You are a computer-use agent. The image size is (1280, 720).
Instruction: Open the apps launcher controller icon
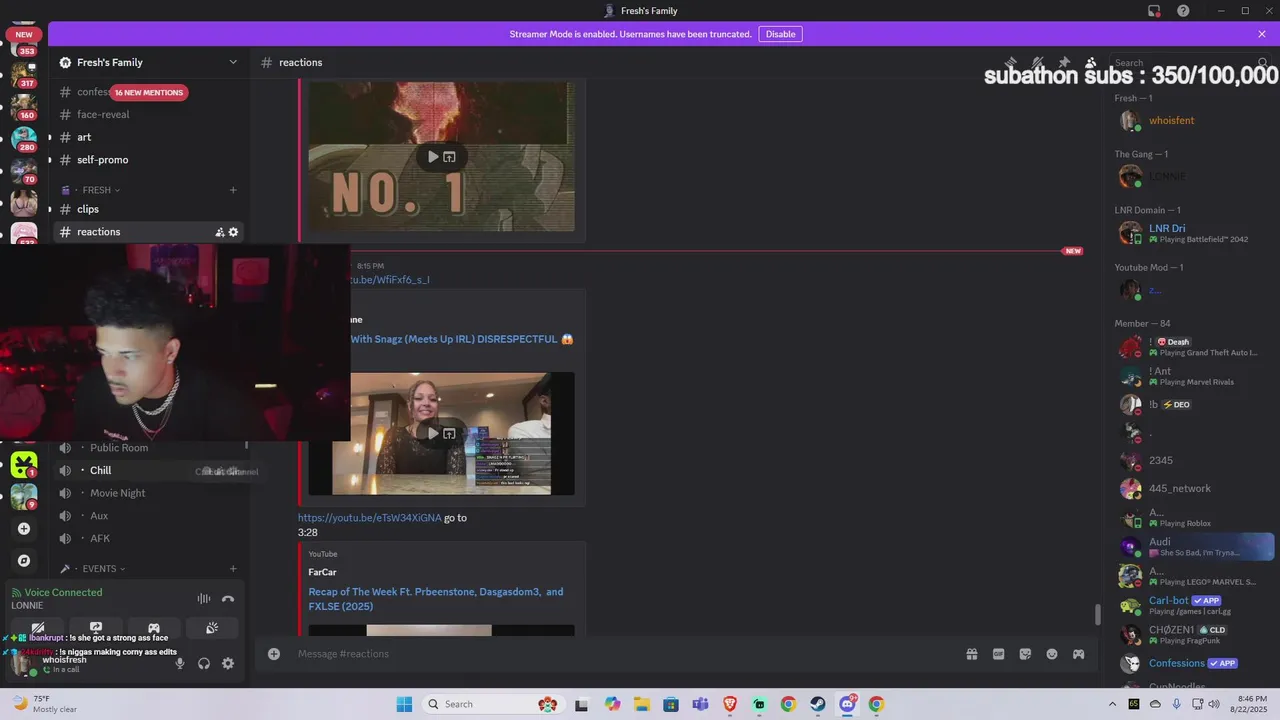(x=1078, y=654)
